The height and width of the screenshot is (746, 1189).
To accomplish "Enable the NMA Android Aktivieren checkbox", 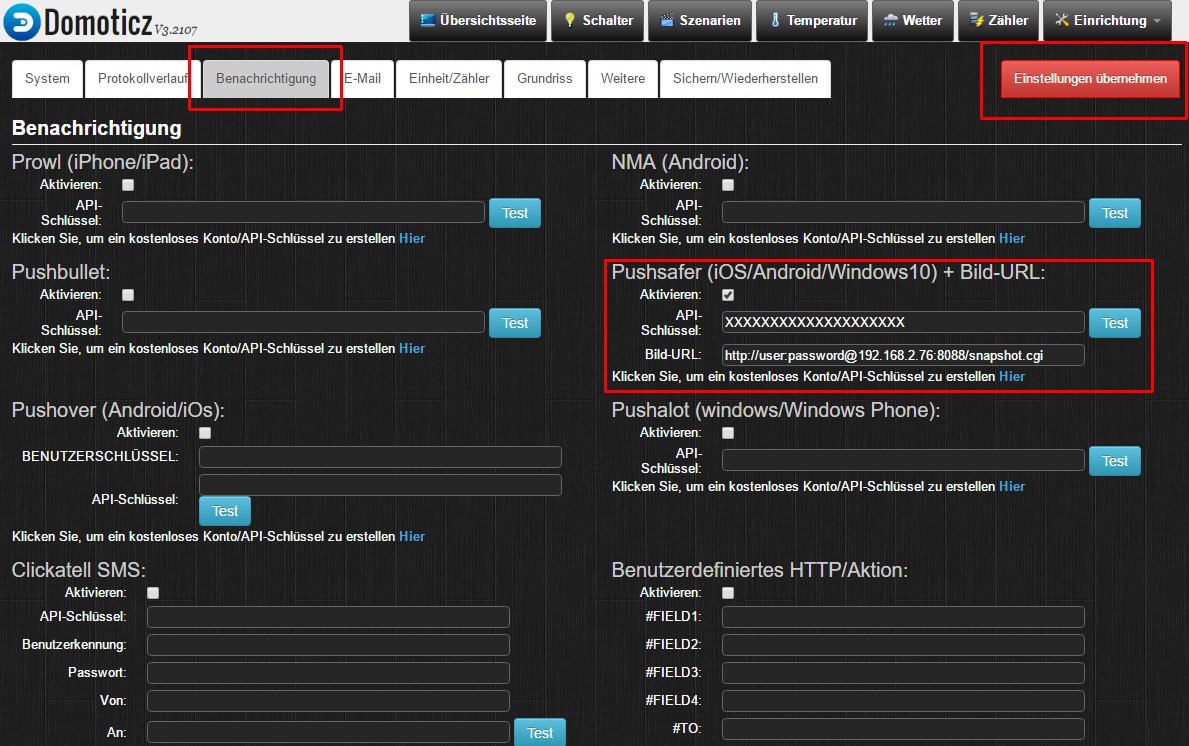I will (728, 185).
